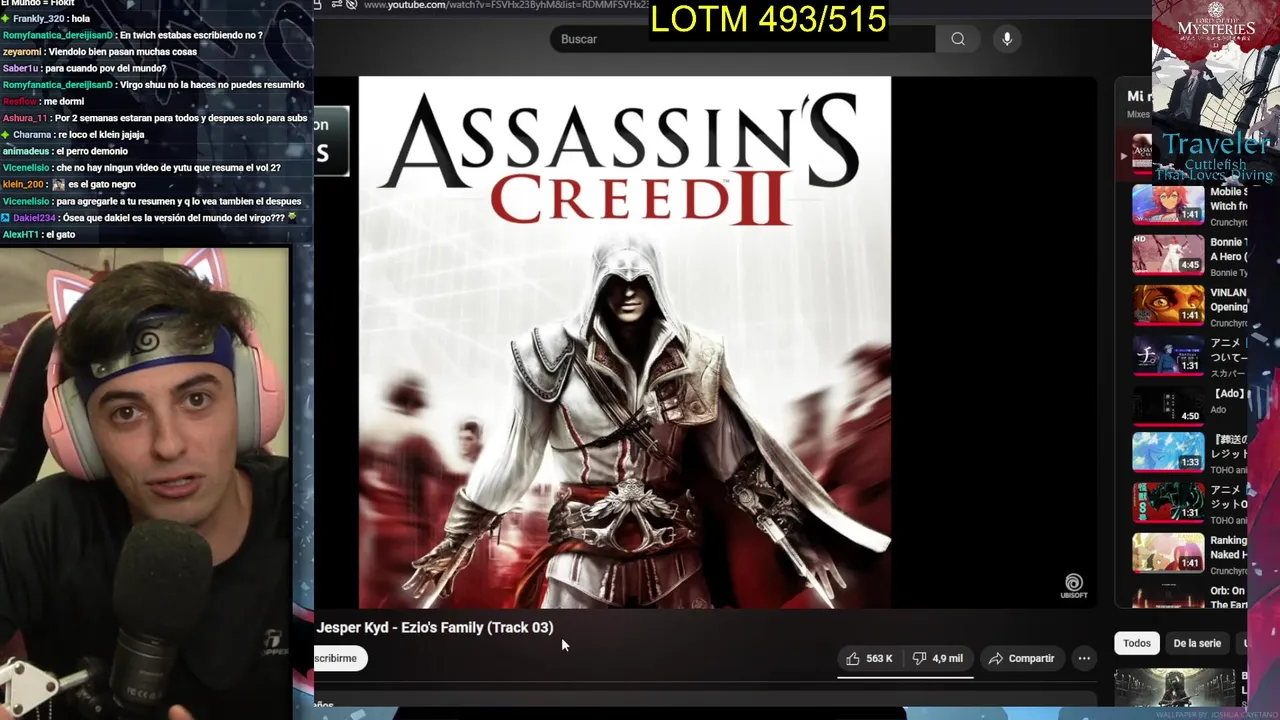Open the Ranking Naked video thumbnail
Viewport: 1280px width, 720px height.
point(1168,552)
